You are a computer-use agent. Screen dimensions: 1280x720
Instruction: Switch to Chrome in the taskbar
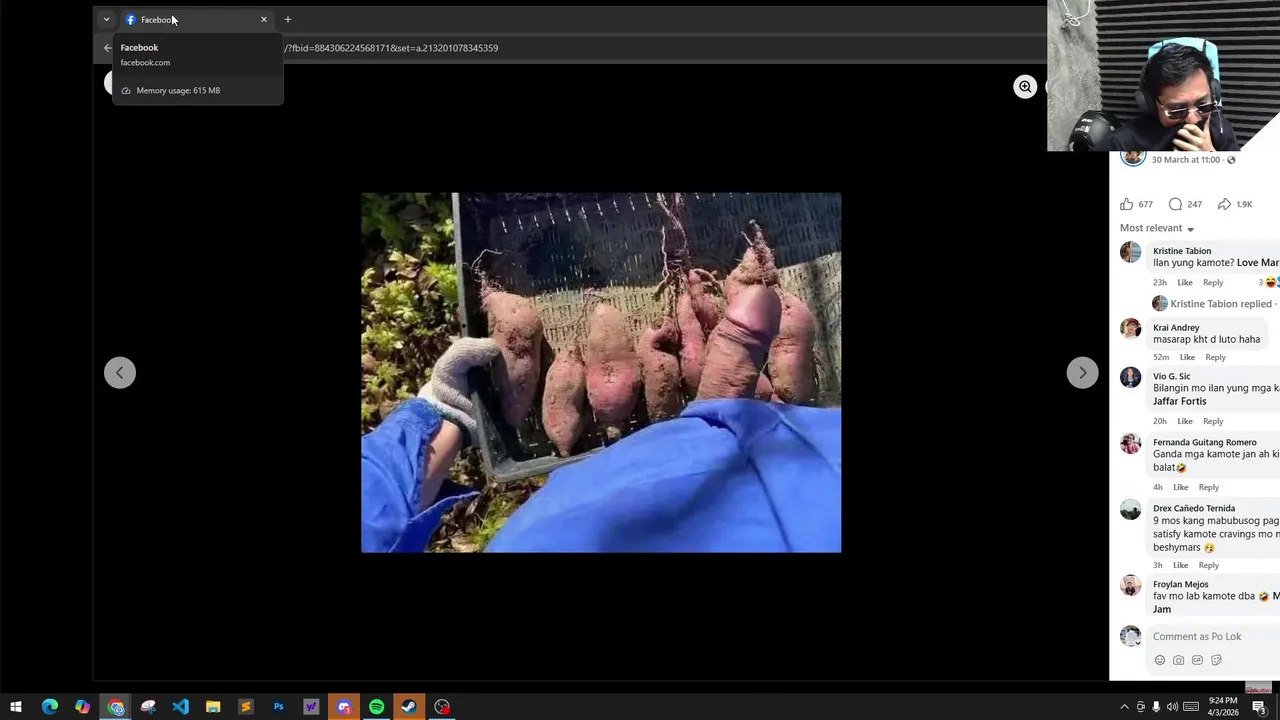point(116,707)
